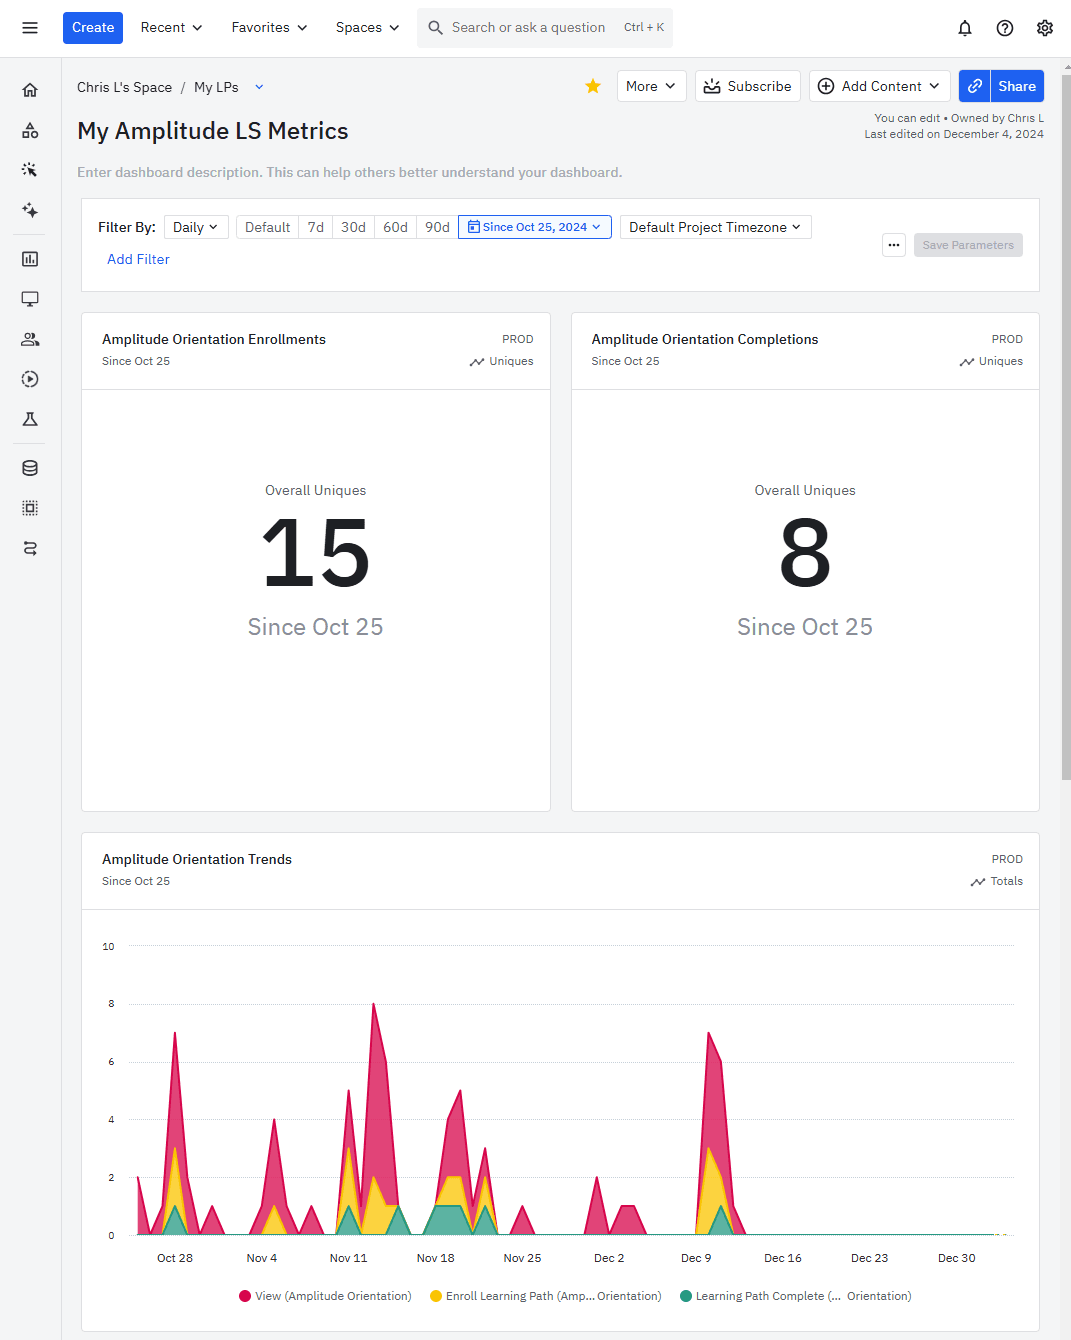This screenshot has width=1071, height=1340.
Task: Select the 7d date range option
Action: click(315, 227)
